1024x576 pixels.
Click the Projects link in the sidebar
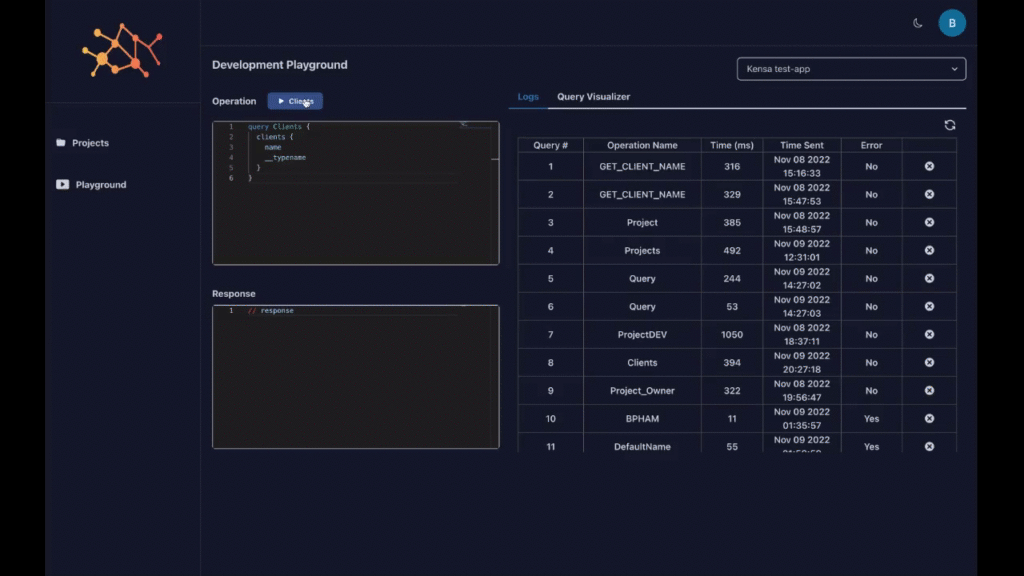[x=91, y=142]
